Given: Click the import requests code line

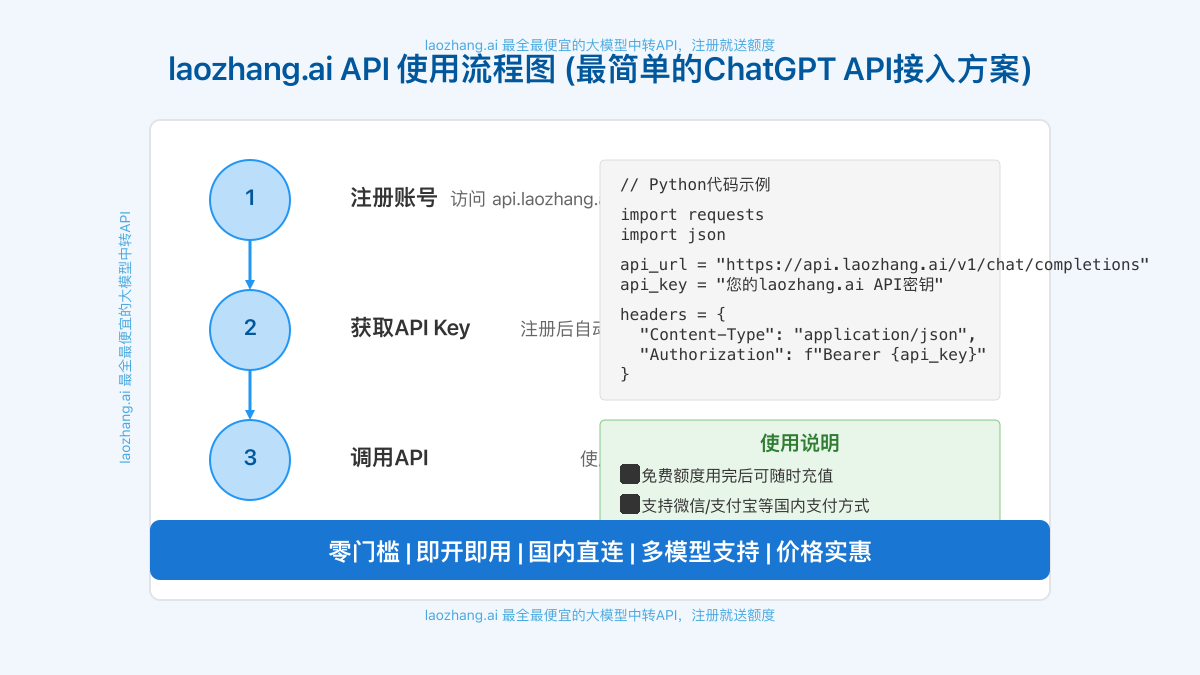Looking at the screenshot, I should click(692, 214).
